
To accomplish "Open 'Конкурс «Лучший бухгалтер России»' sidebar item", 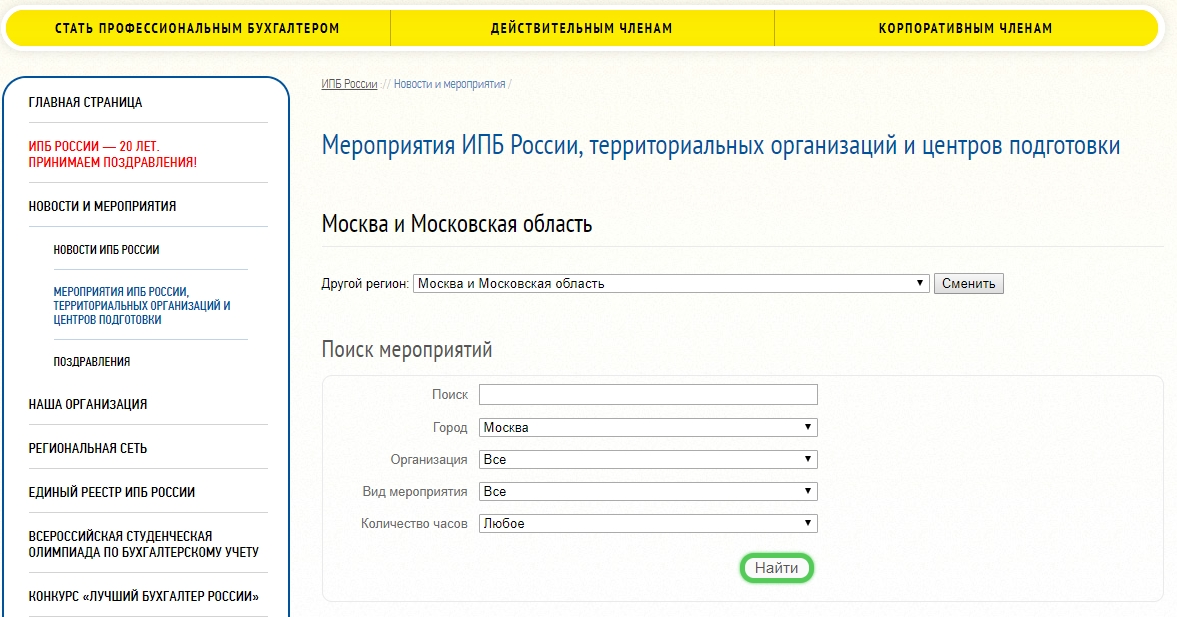I will (x=143, y=596).
